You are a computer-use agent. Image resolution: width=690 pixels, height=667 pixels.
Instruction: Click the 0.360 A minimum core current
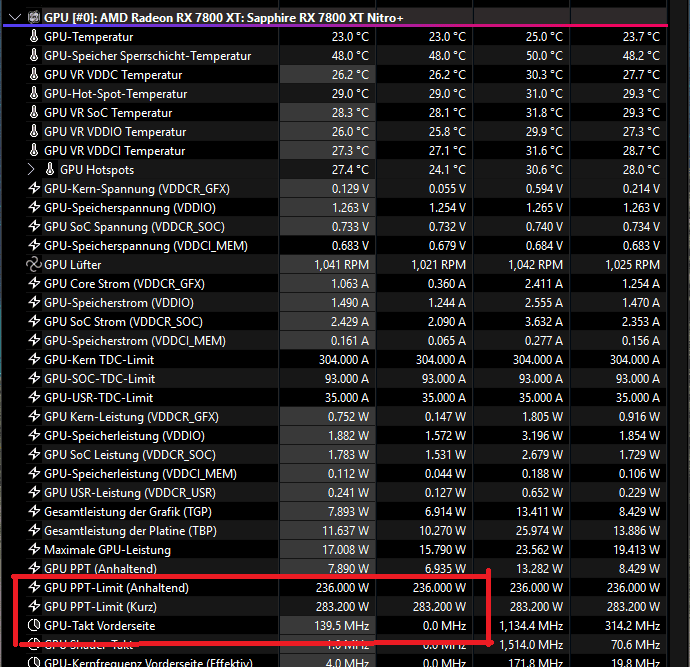coord(447,283)
